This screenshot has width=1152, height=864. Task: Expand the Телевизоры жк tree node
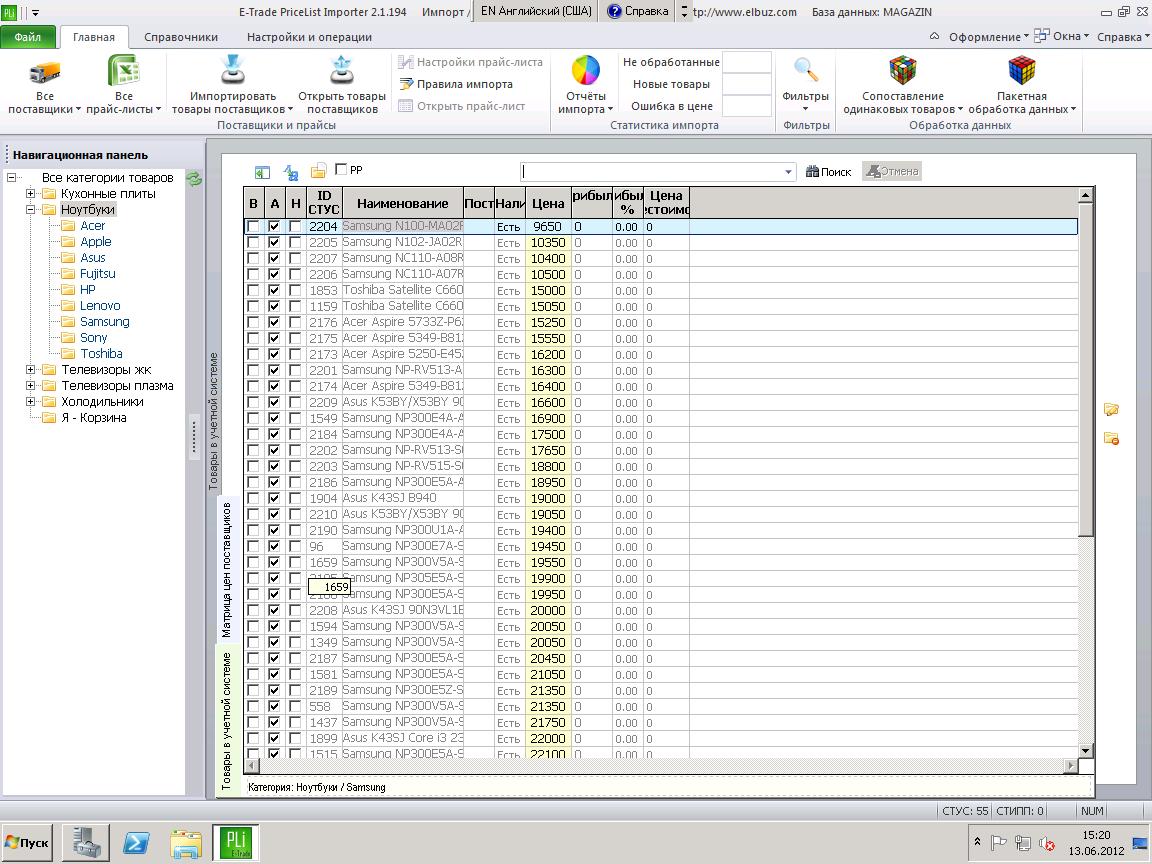click(x=30, y=370)
